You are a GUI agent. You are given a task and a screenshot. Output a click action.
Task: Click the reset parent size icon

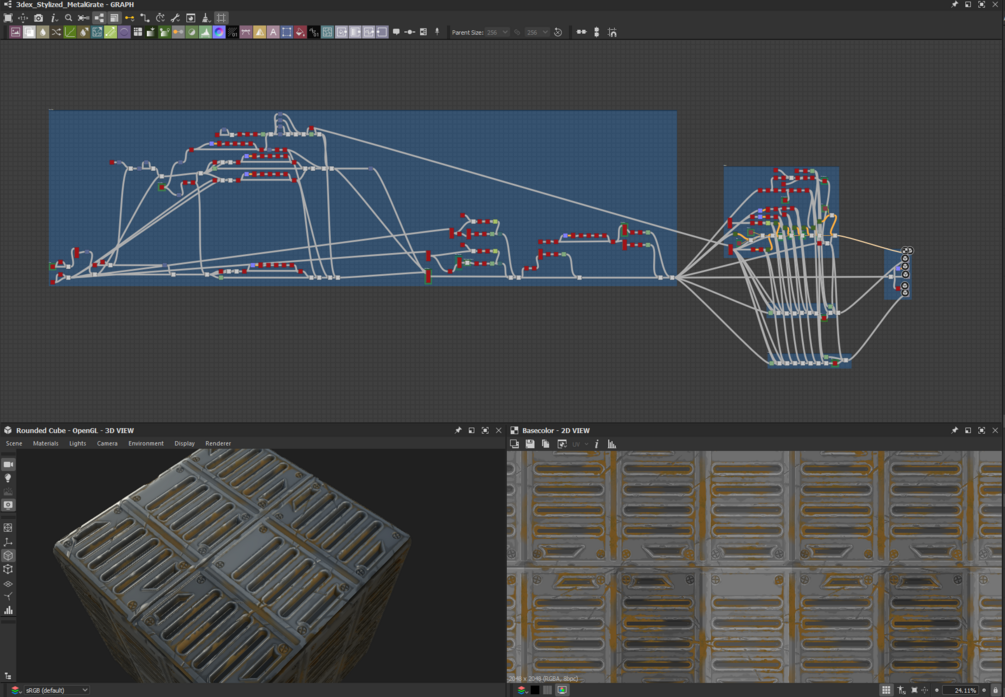558,32
